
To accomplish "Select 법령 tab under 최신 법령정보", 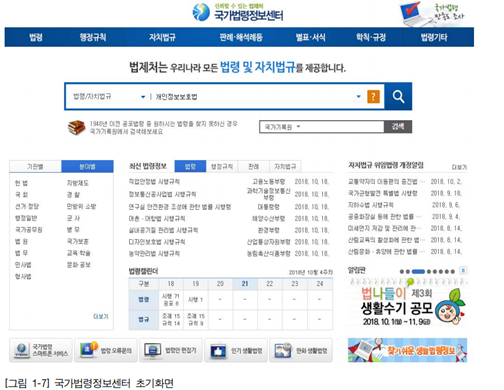I will pos(190,166).
